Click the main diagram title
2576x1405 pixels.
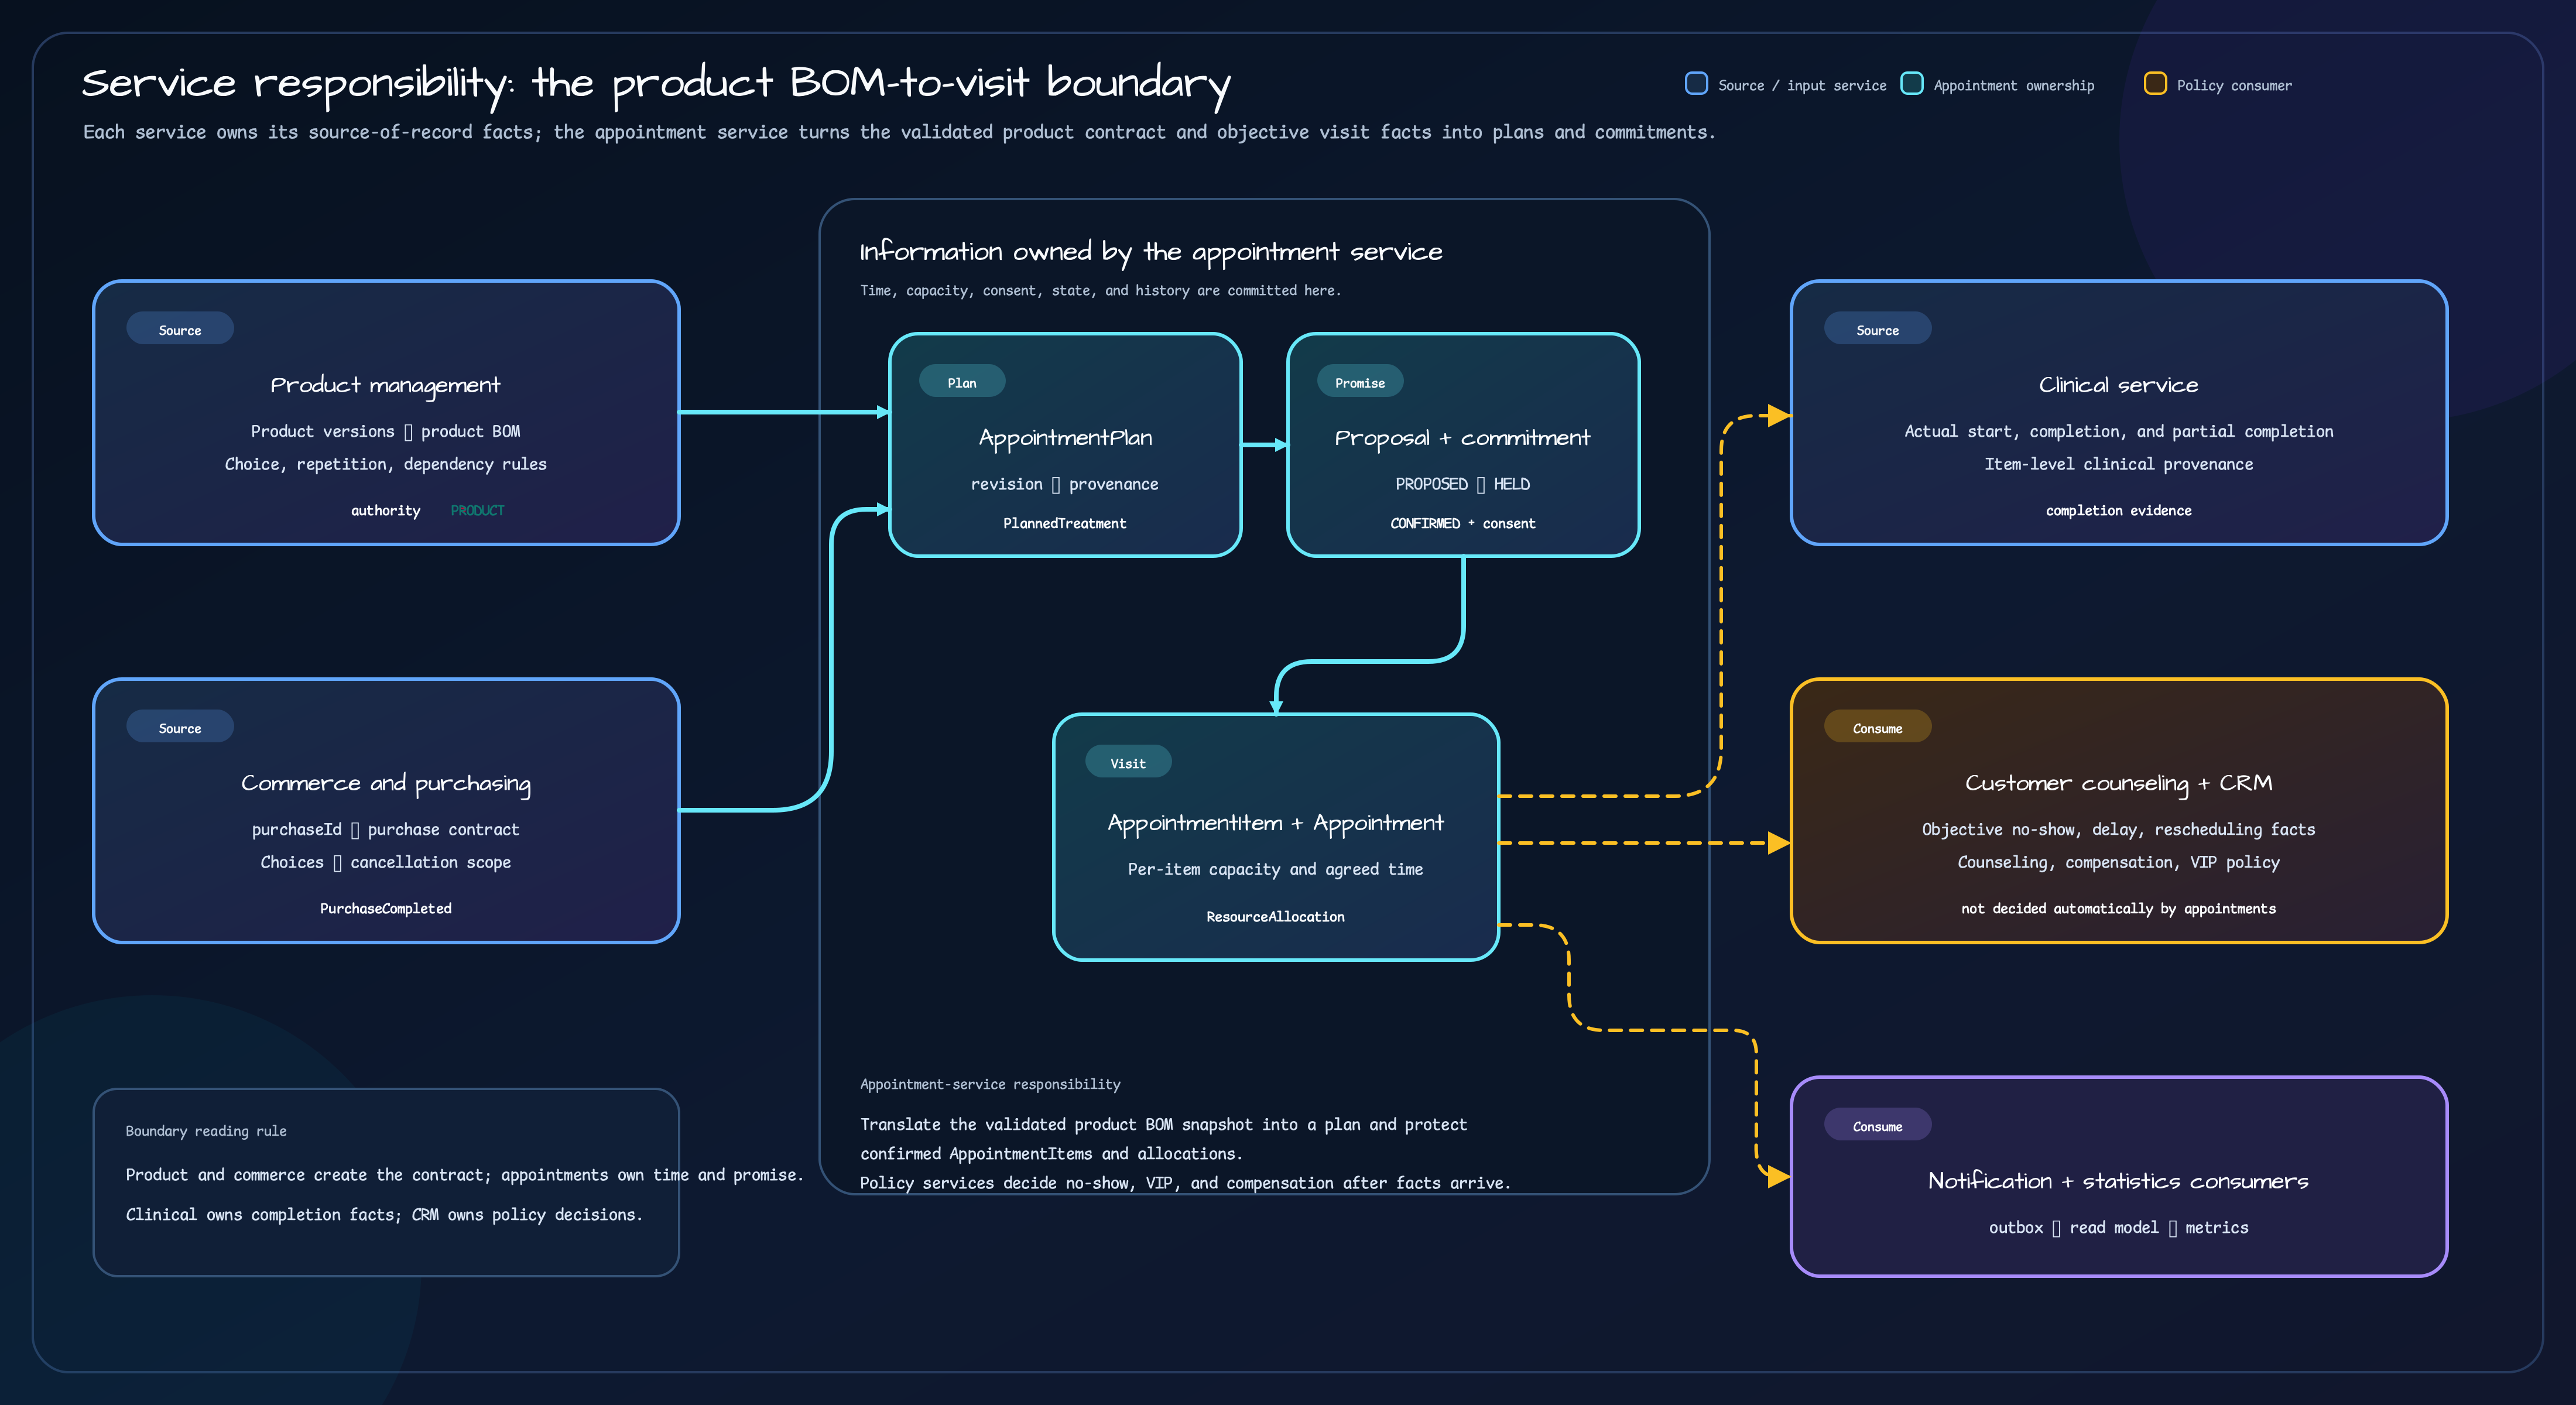(x=656, y=84)
